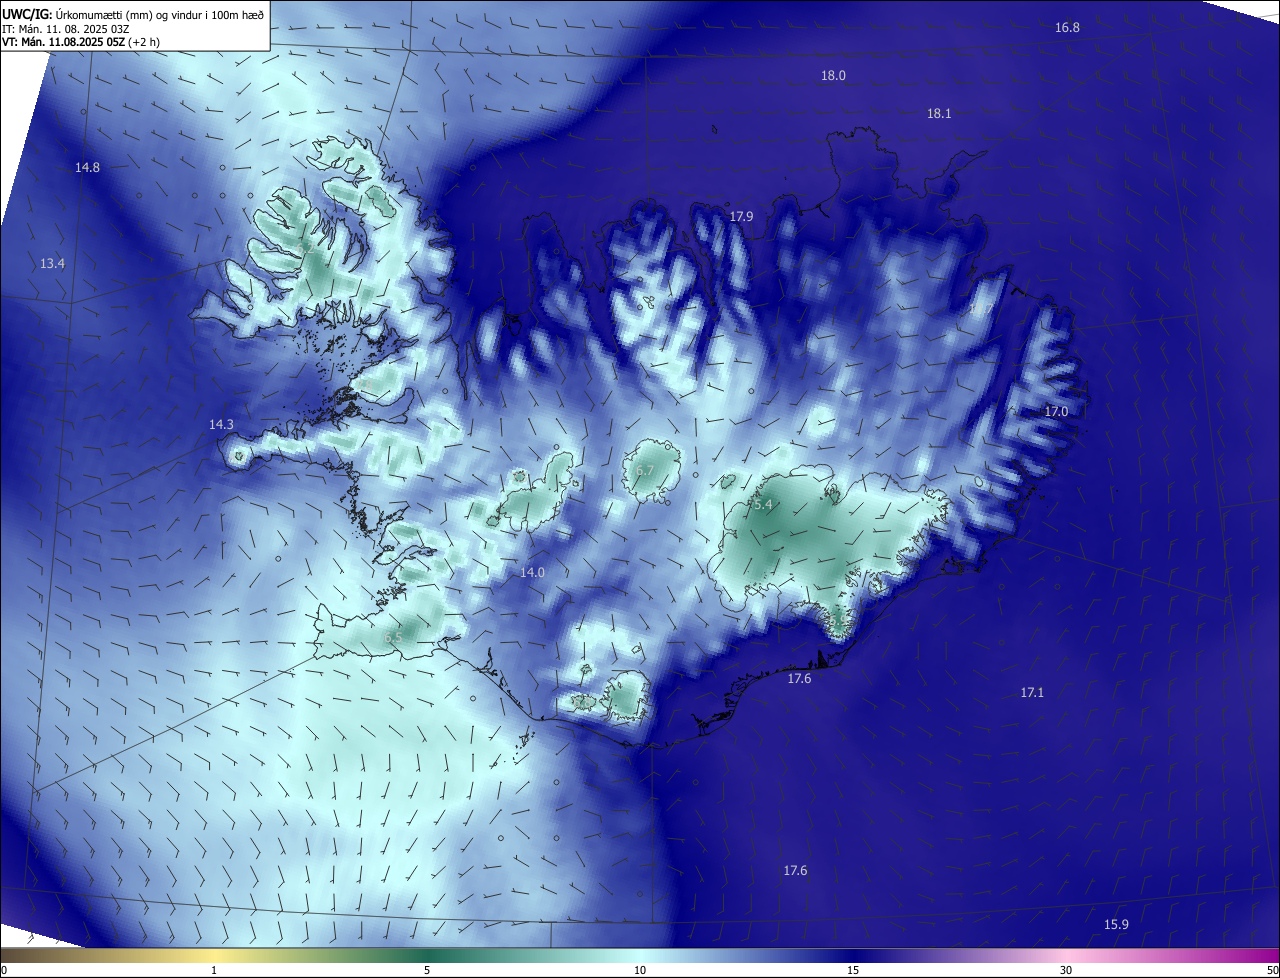Image resolution: width=1280 pixels, height=978 pixels.
Task: Click the 15 label on the color scale
Action: [853, 970]
